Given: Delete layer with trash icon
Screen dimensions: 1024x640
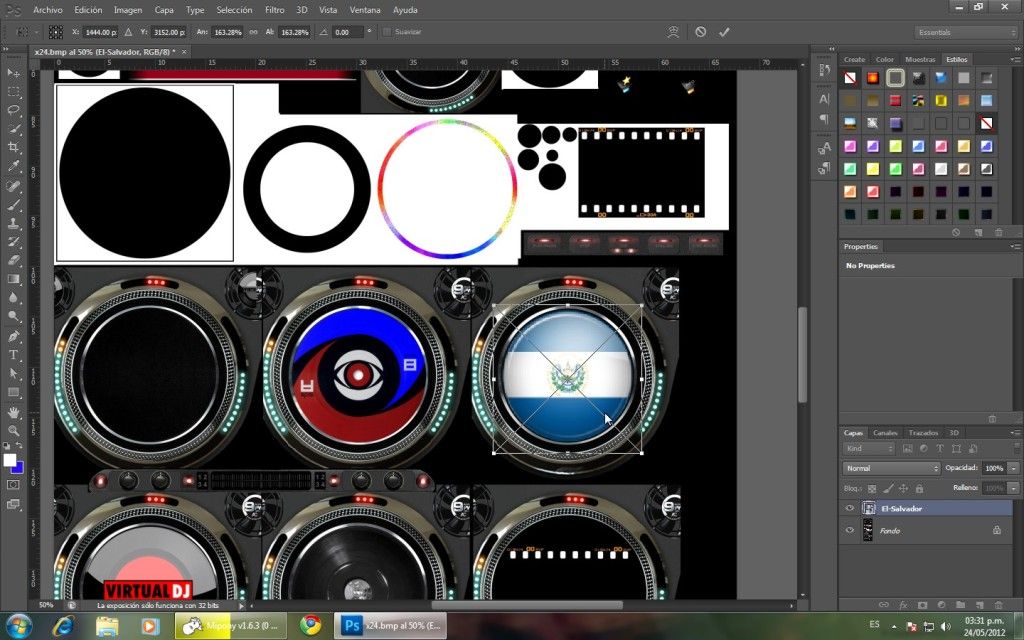Looking at the screenshot, I should point(998,605).
